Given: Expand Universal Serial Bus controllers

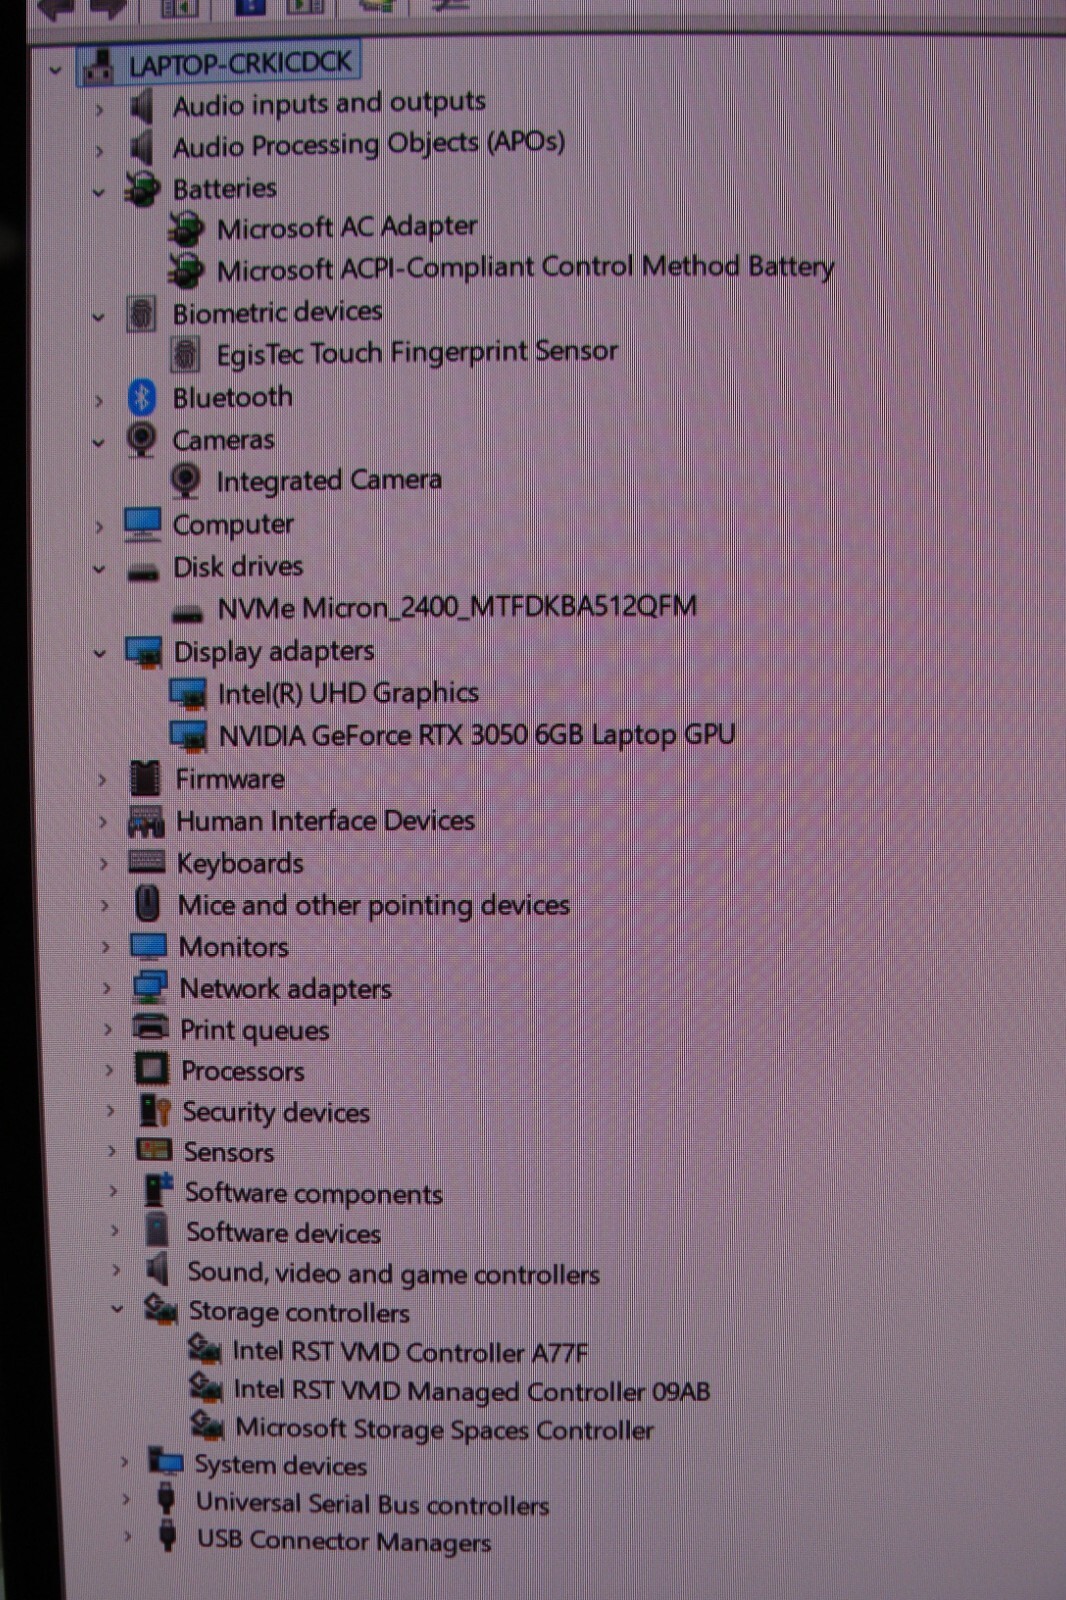Looking at the screenshot, I should click(126, 1502).
